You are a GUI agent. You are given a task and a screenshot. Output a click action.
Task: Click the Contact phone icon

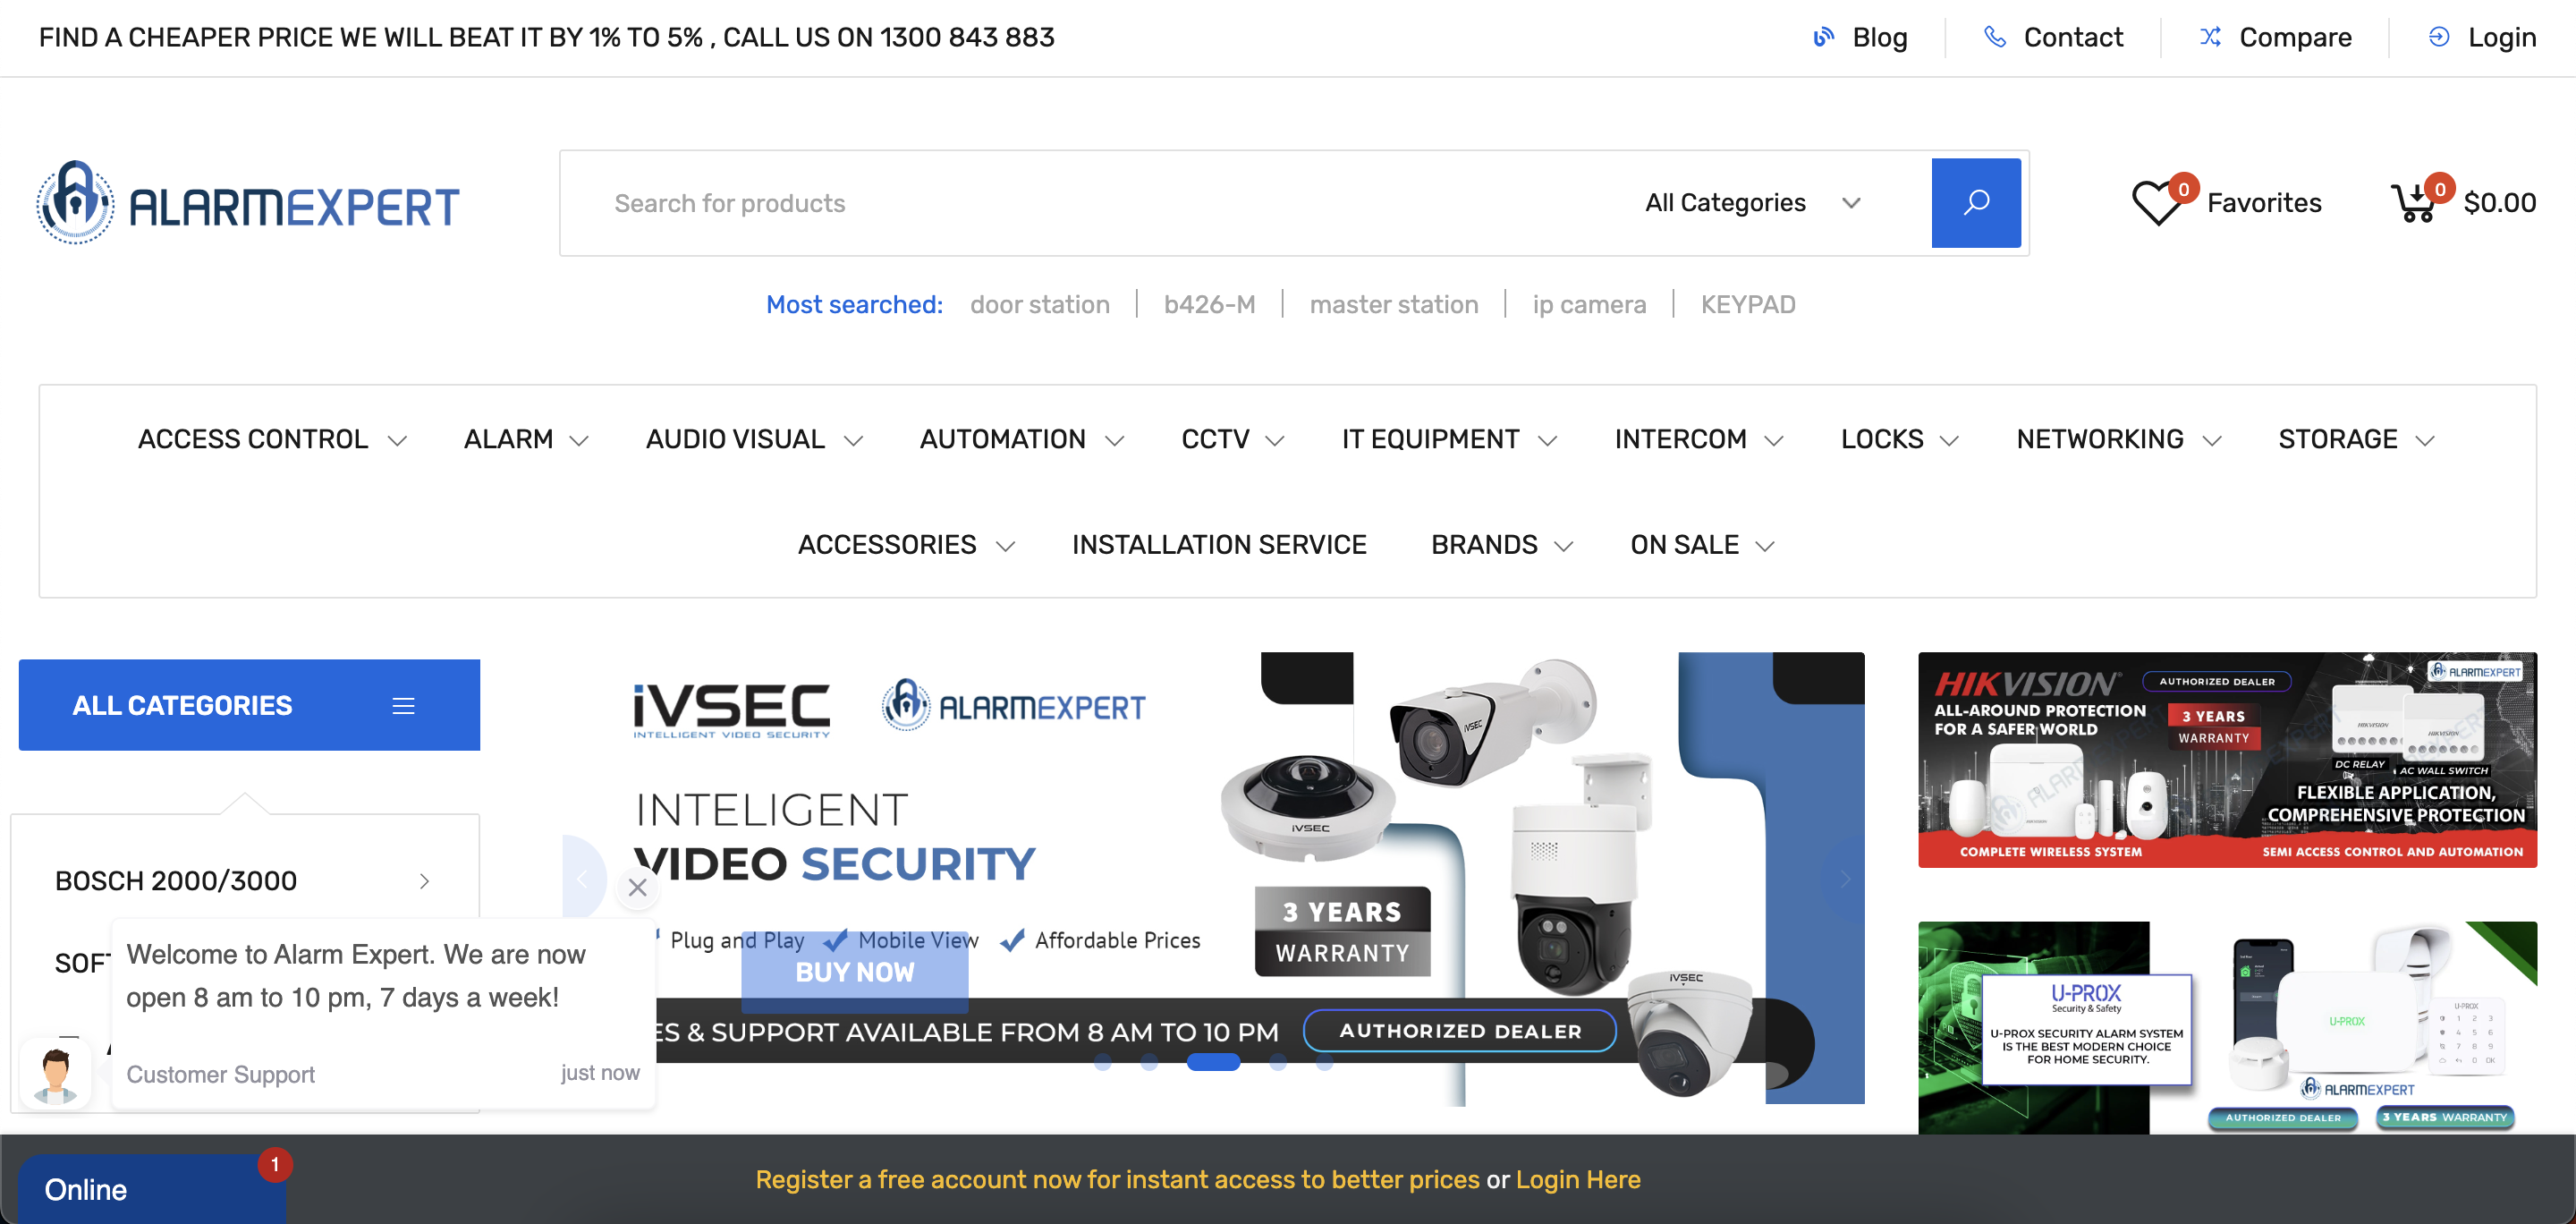(x=1994, y=37)
